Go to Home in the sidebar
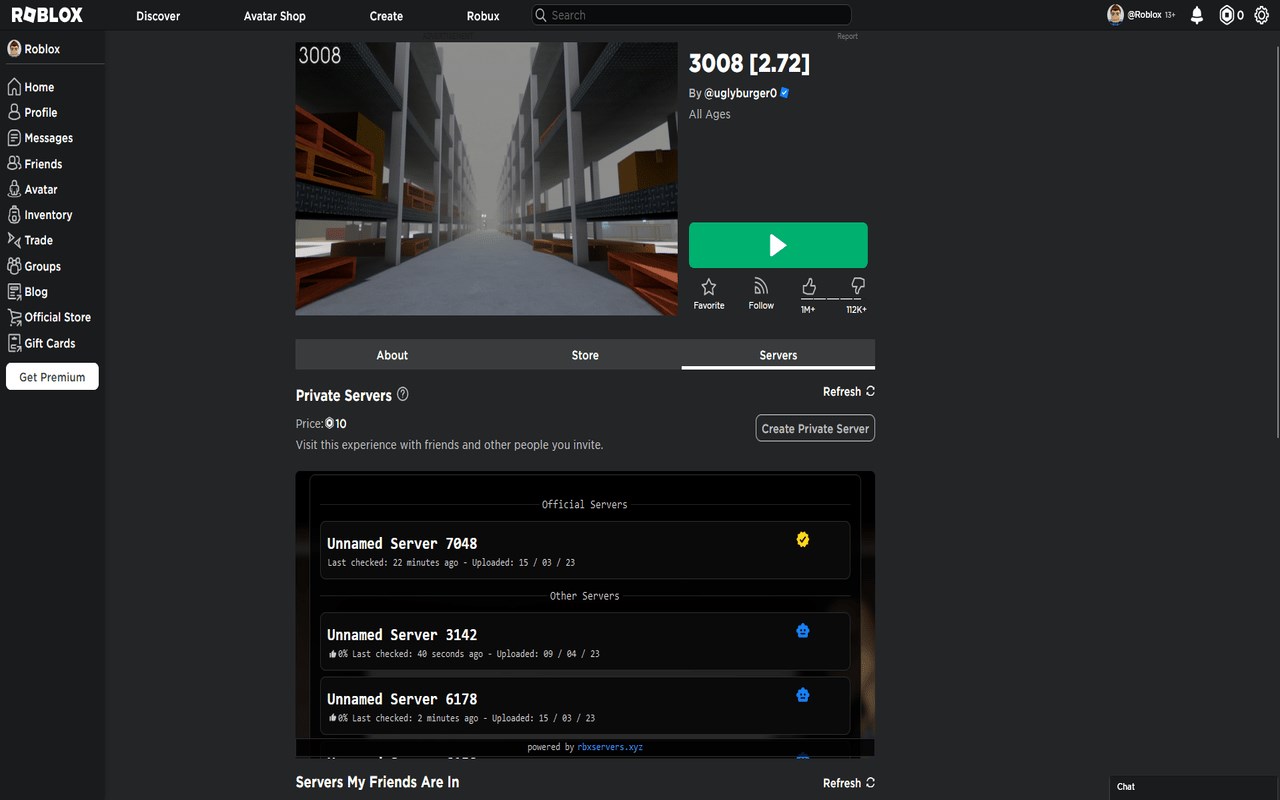The image size is (1280, 800). coord(31,87)
